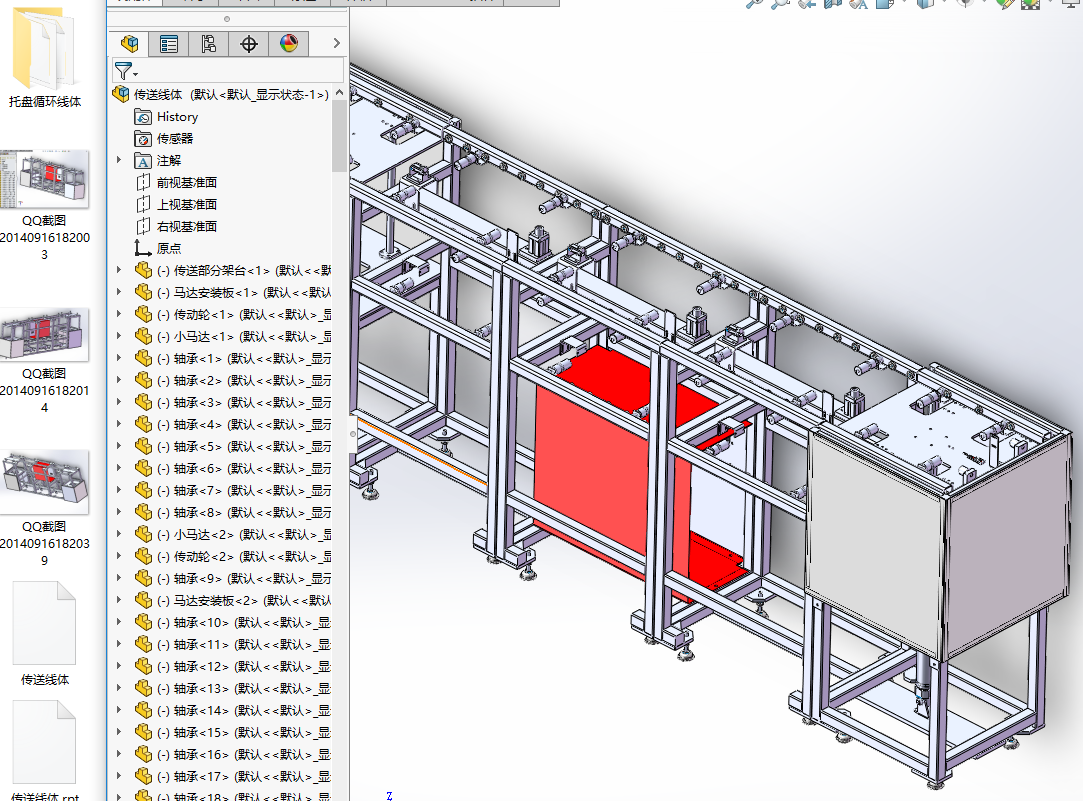Expand the 传动轮<1> component
The height and width of the screenshot is (801, 1083).
pyautogui.click(x=119, y=314)
